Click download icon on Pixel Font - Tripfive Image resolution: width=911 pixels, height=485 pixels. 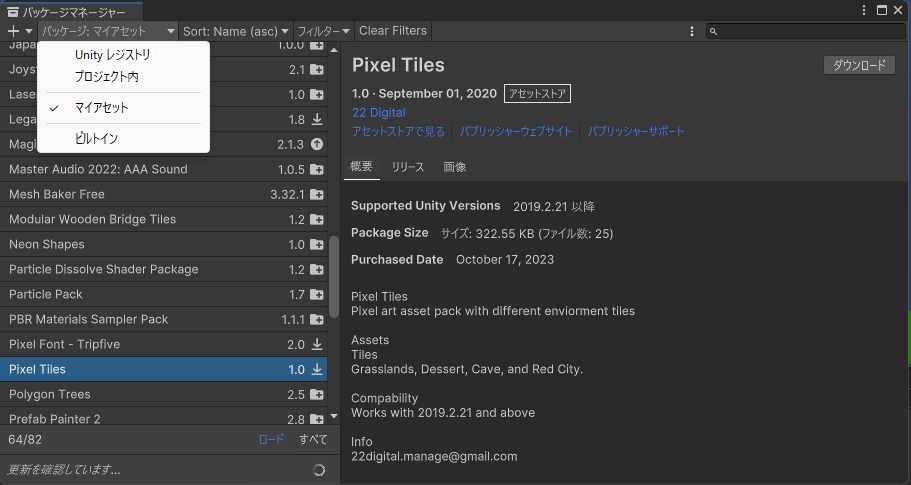click(x=317, y=344)
